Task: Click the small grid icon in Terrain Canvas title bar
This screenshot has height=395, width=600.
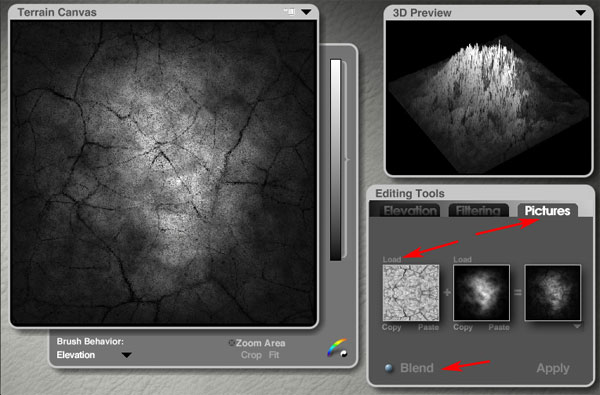Action: [x=290, y=12]
